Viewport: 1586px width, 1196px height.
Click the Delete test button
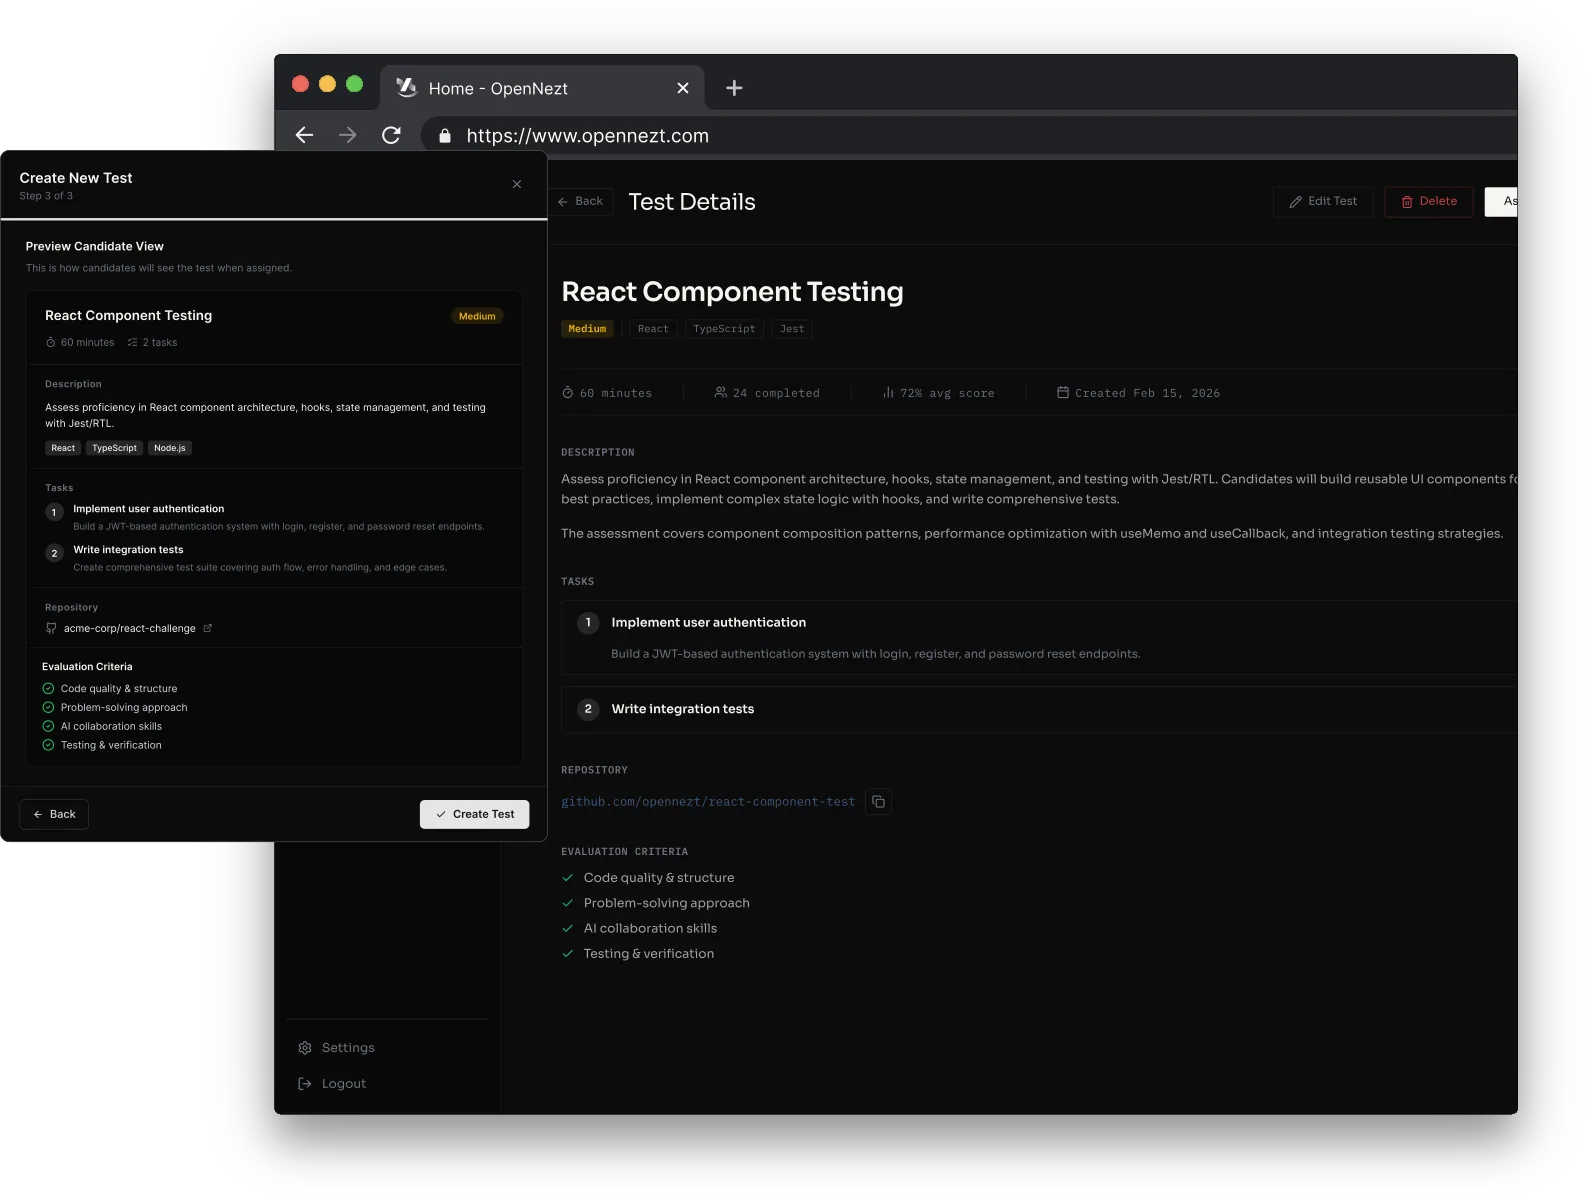coord(1429,201)
